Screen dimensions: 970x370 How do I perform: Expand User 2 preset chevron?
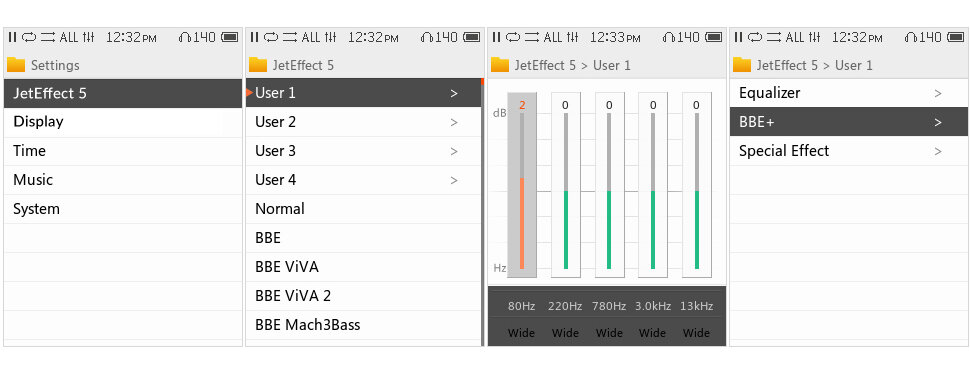[x=454, y=123]
